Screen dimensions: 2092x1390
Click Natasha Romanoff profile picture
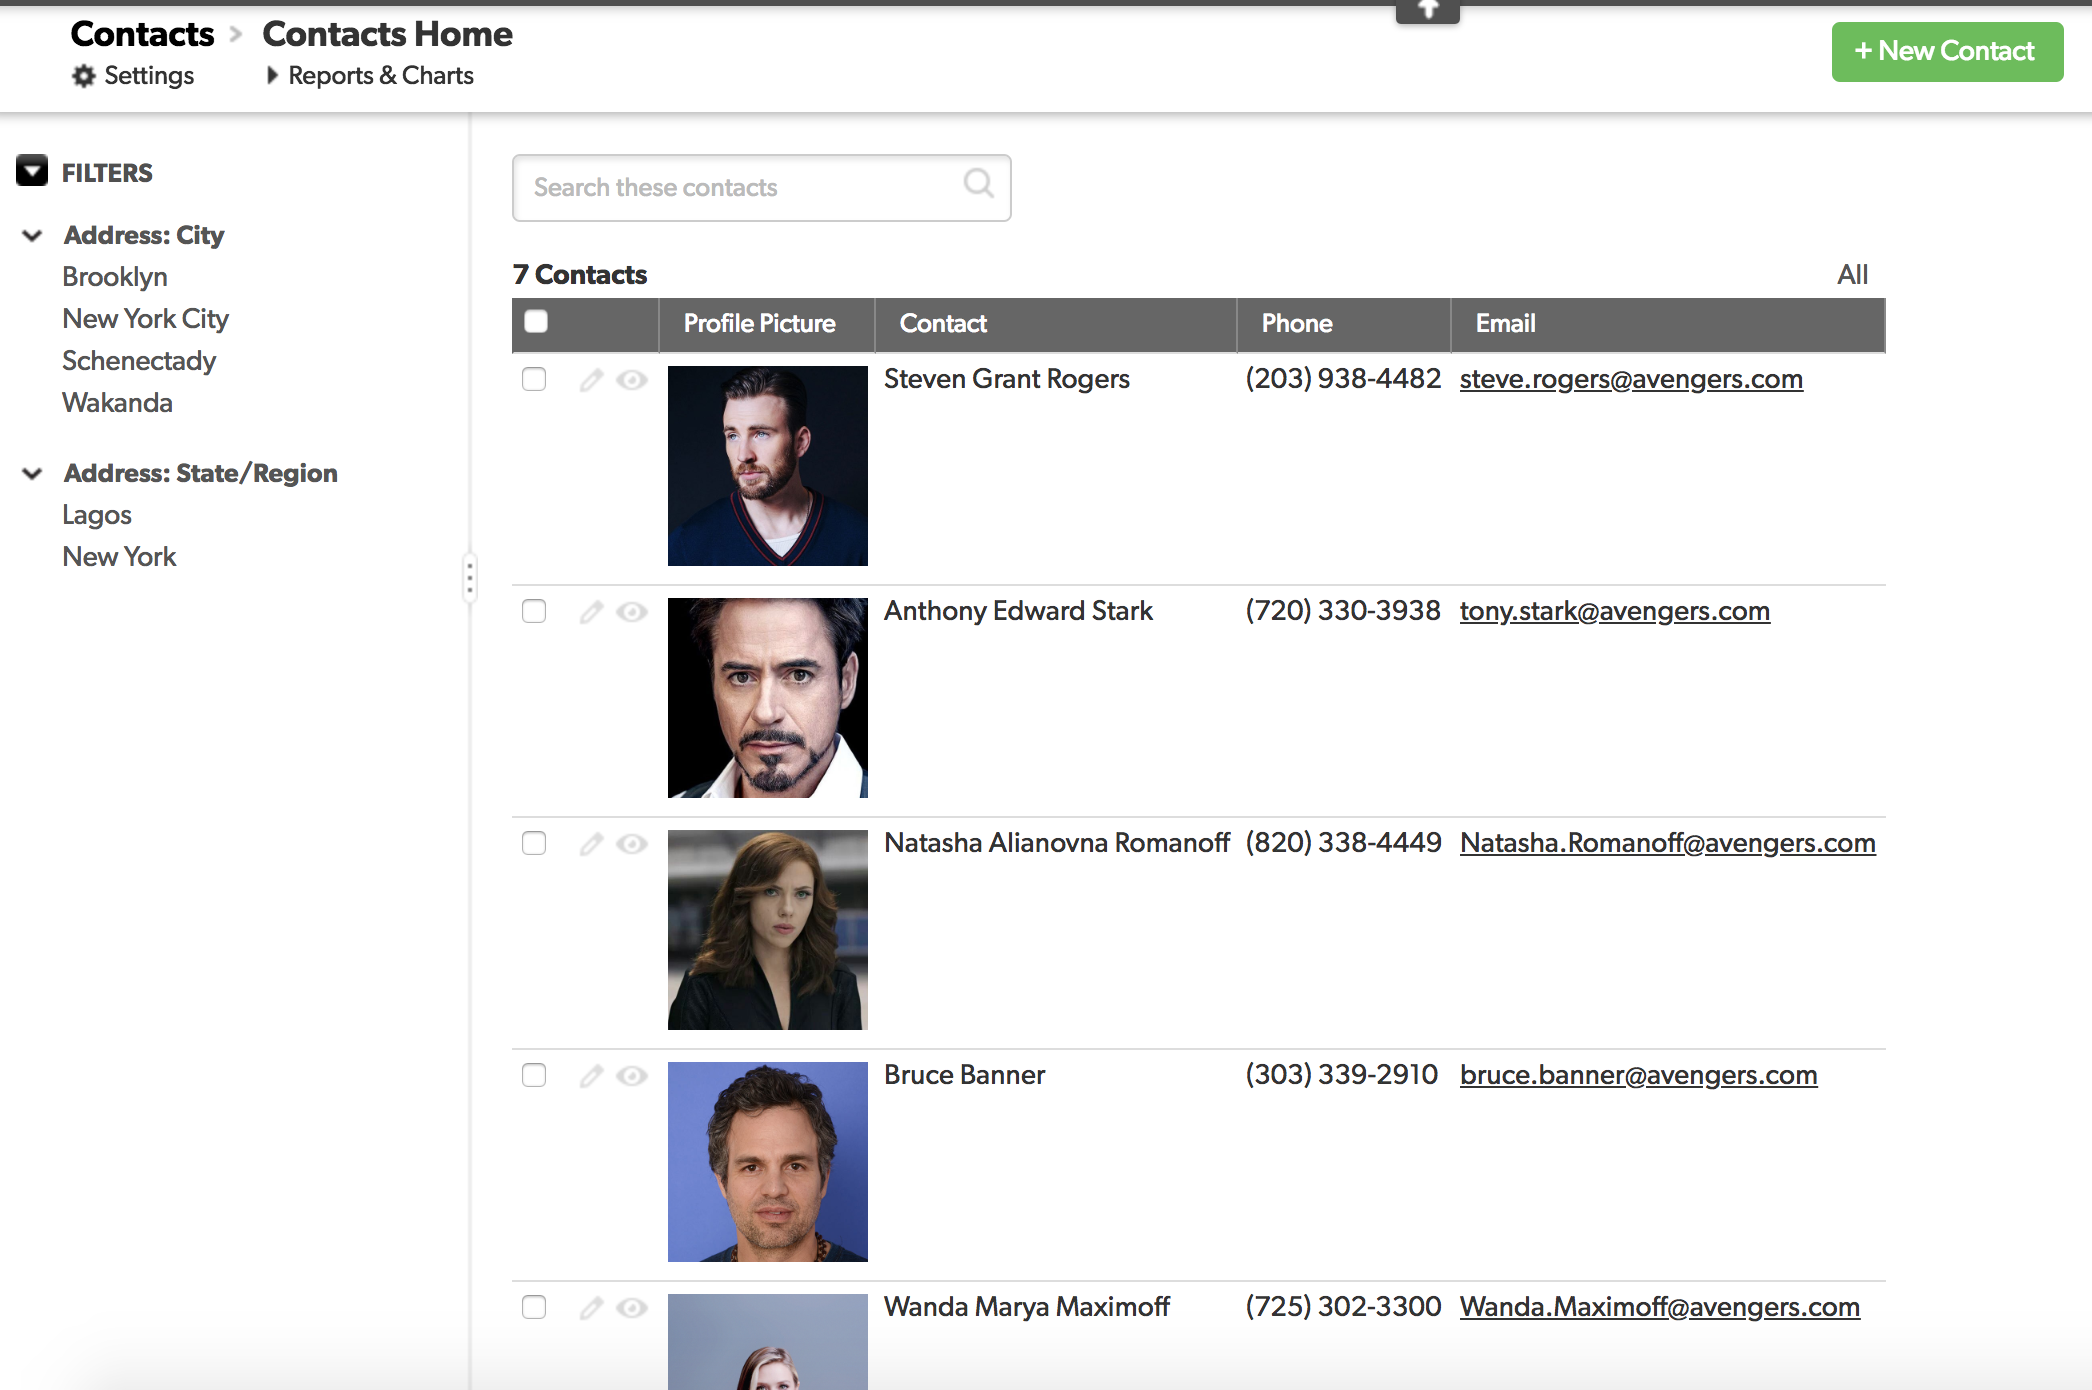click(768, 930)
